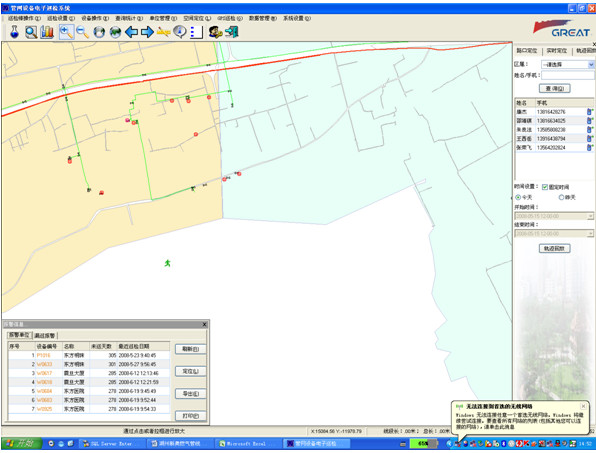Click the magnifier search toolbar icon

pos(31,32)
